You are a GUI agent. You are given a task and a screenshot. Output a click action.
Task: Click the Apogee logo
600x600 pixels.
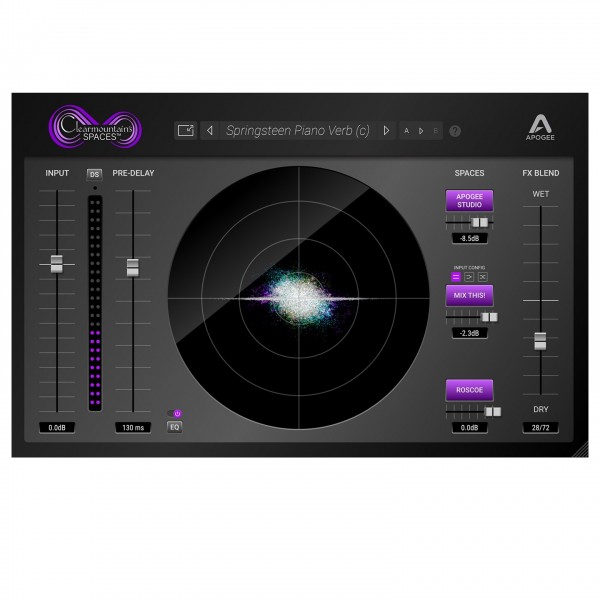pos(540,127)
